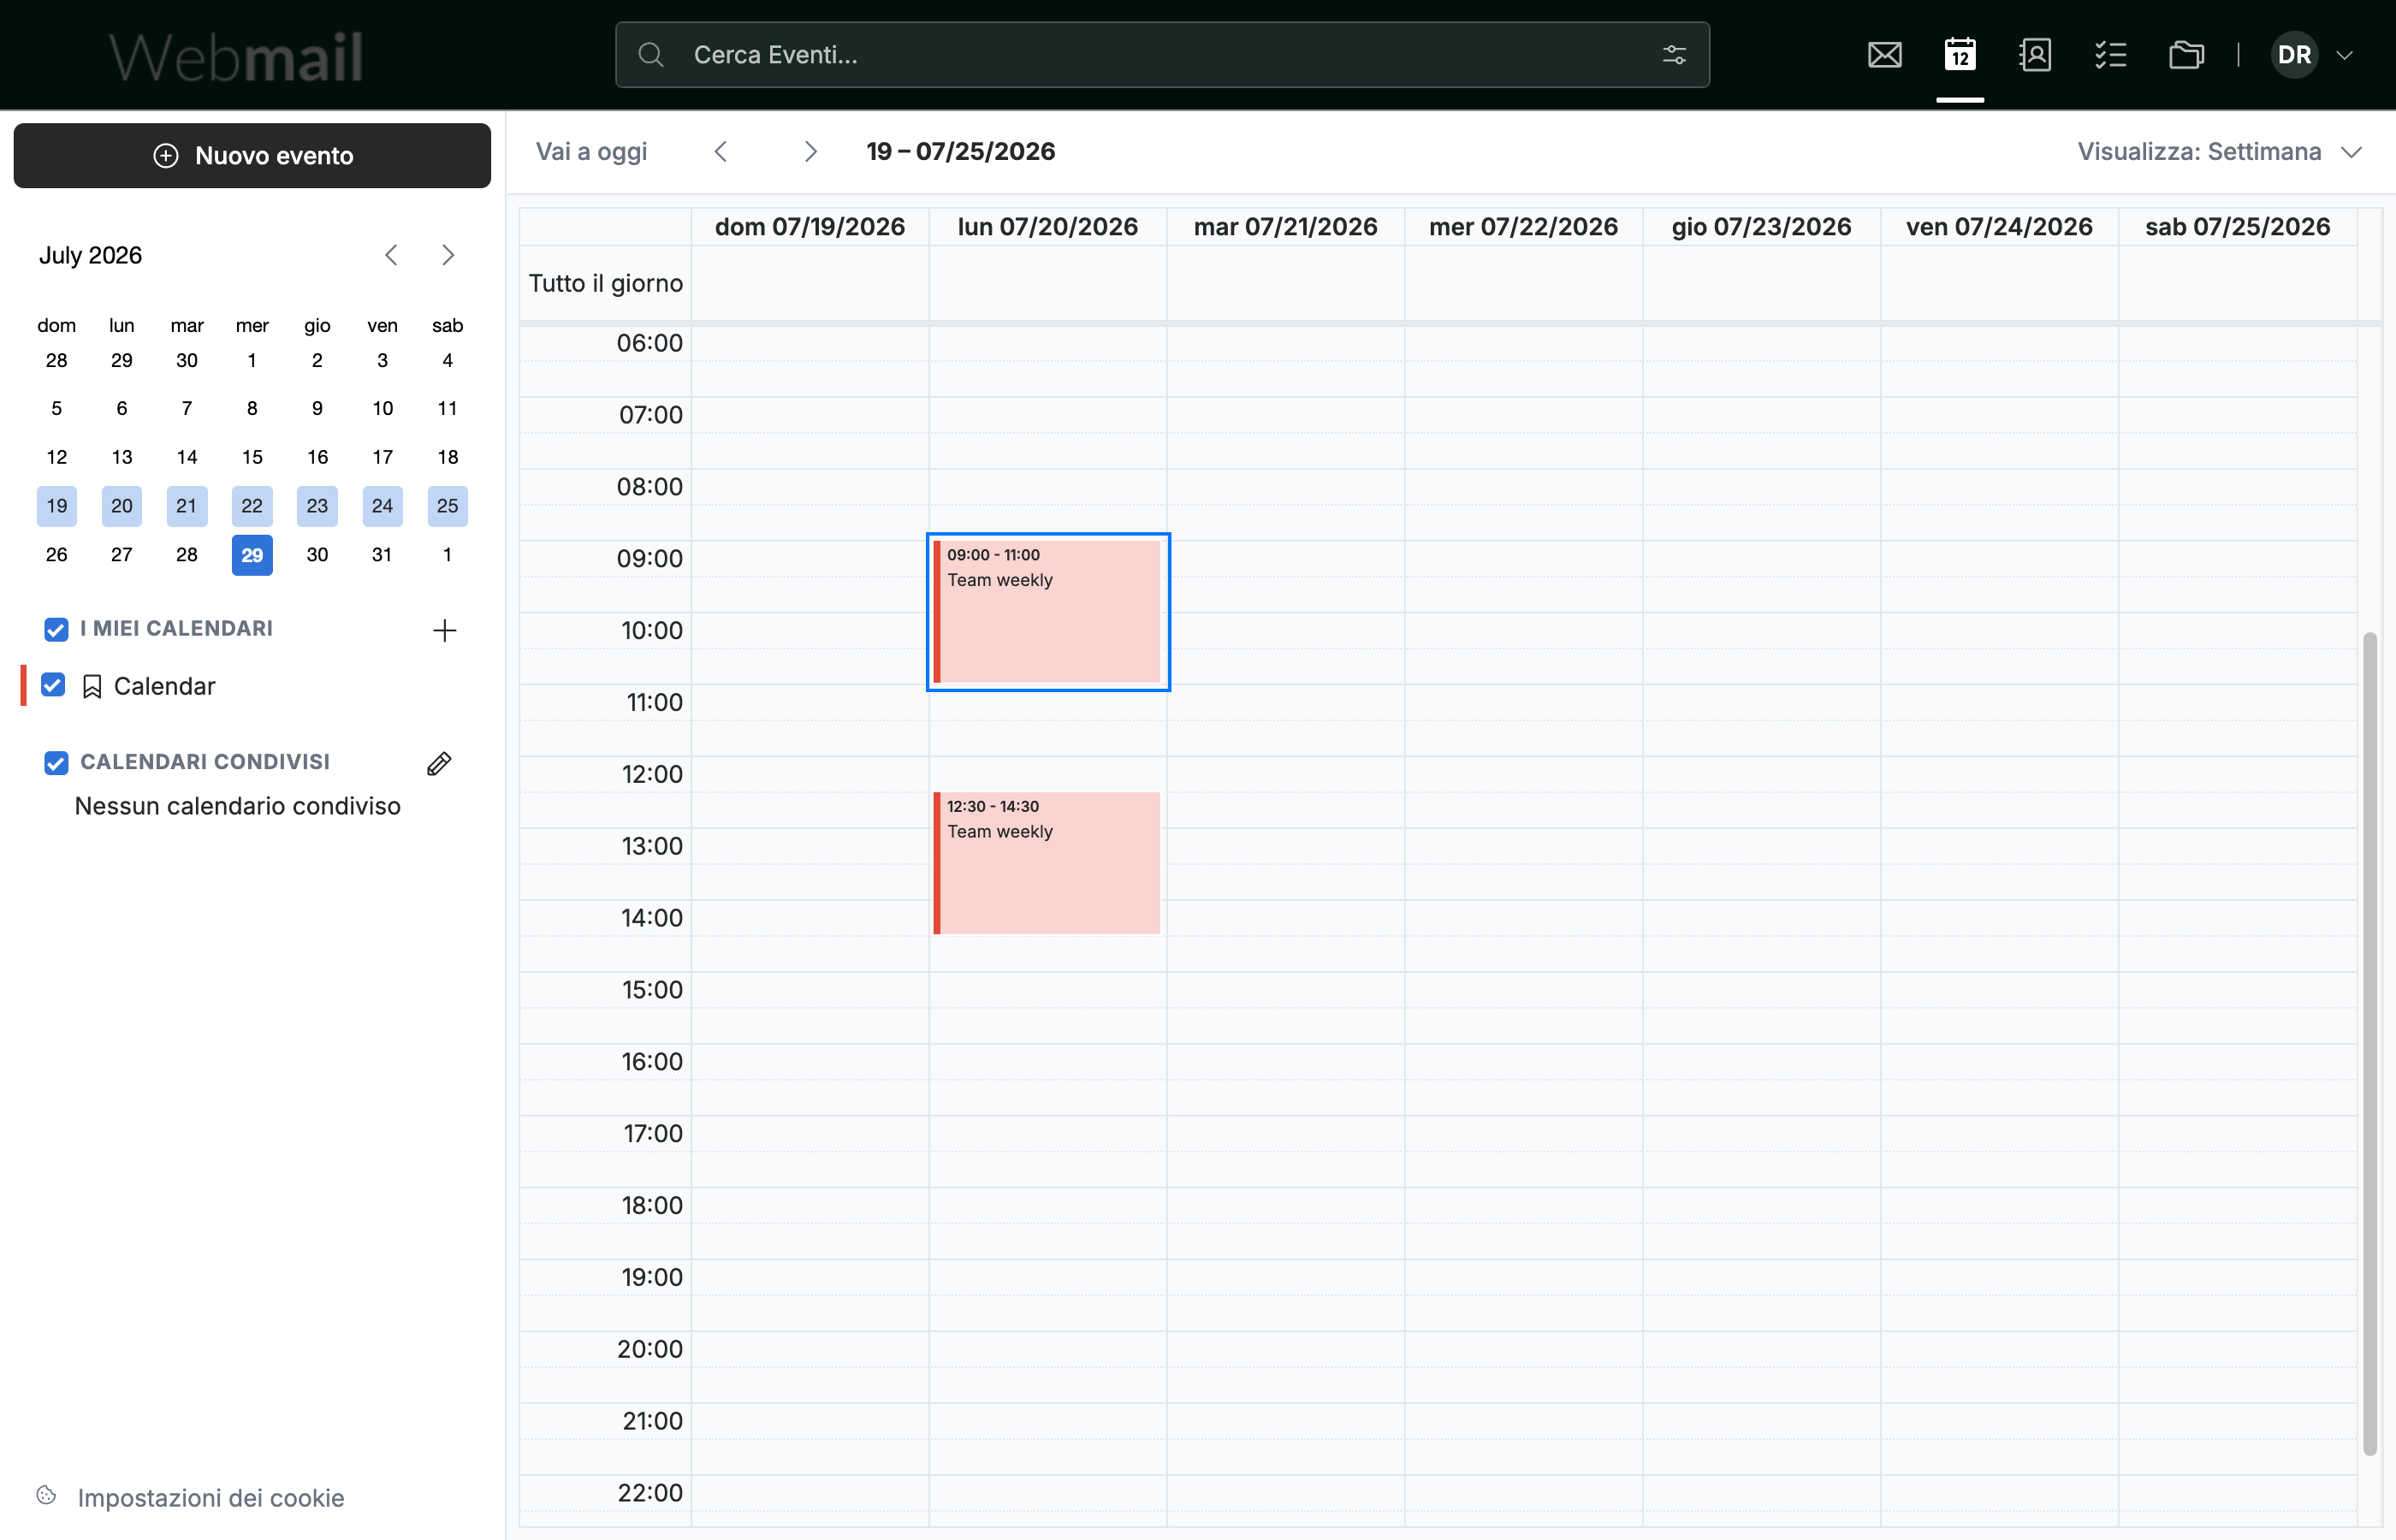Click mer 07/22/2026 column header
2396x1540 pixels.
tap(1523, 227)
